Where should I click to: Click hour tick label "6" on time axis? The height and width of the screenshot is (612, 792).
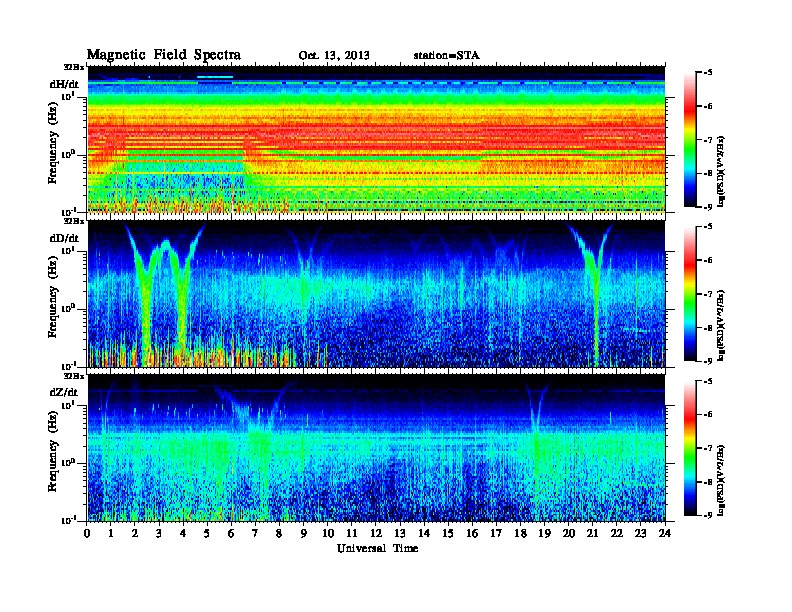coord(231,533)
